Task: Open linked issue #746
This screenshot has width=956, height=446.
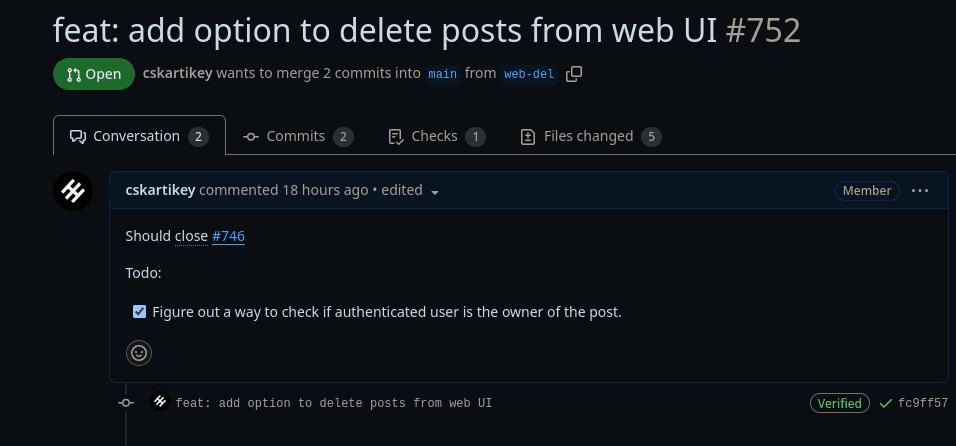Action: (x=228, y=236)
